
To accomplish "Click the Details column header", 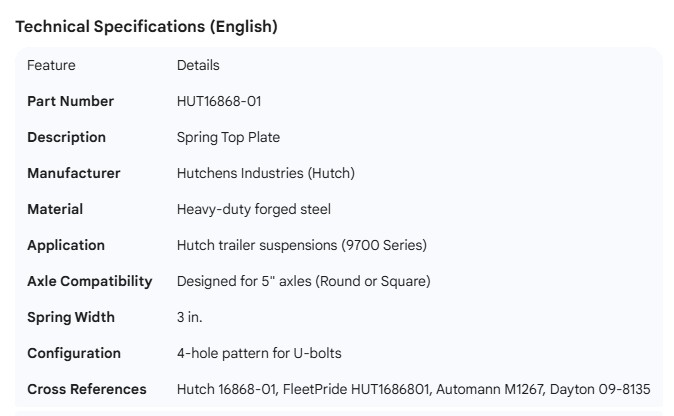I will (198, 65).
